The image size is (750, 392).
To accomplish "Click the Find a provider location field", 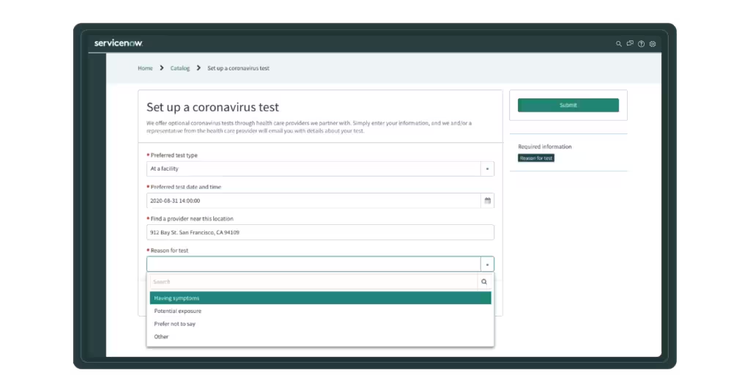I will click(x=320, y=232).
